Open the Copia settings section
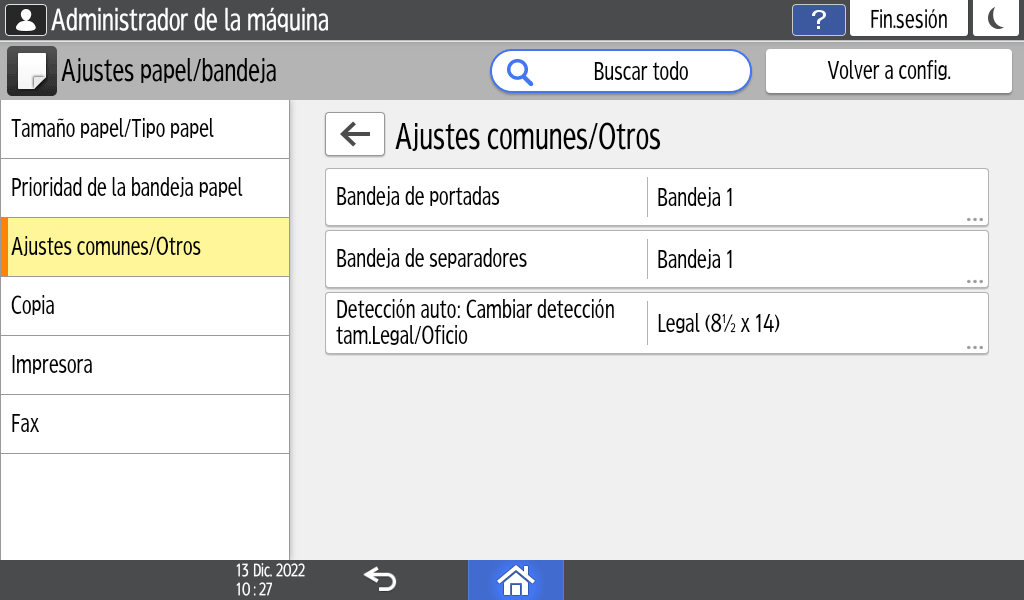 pos(145,306)
